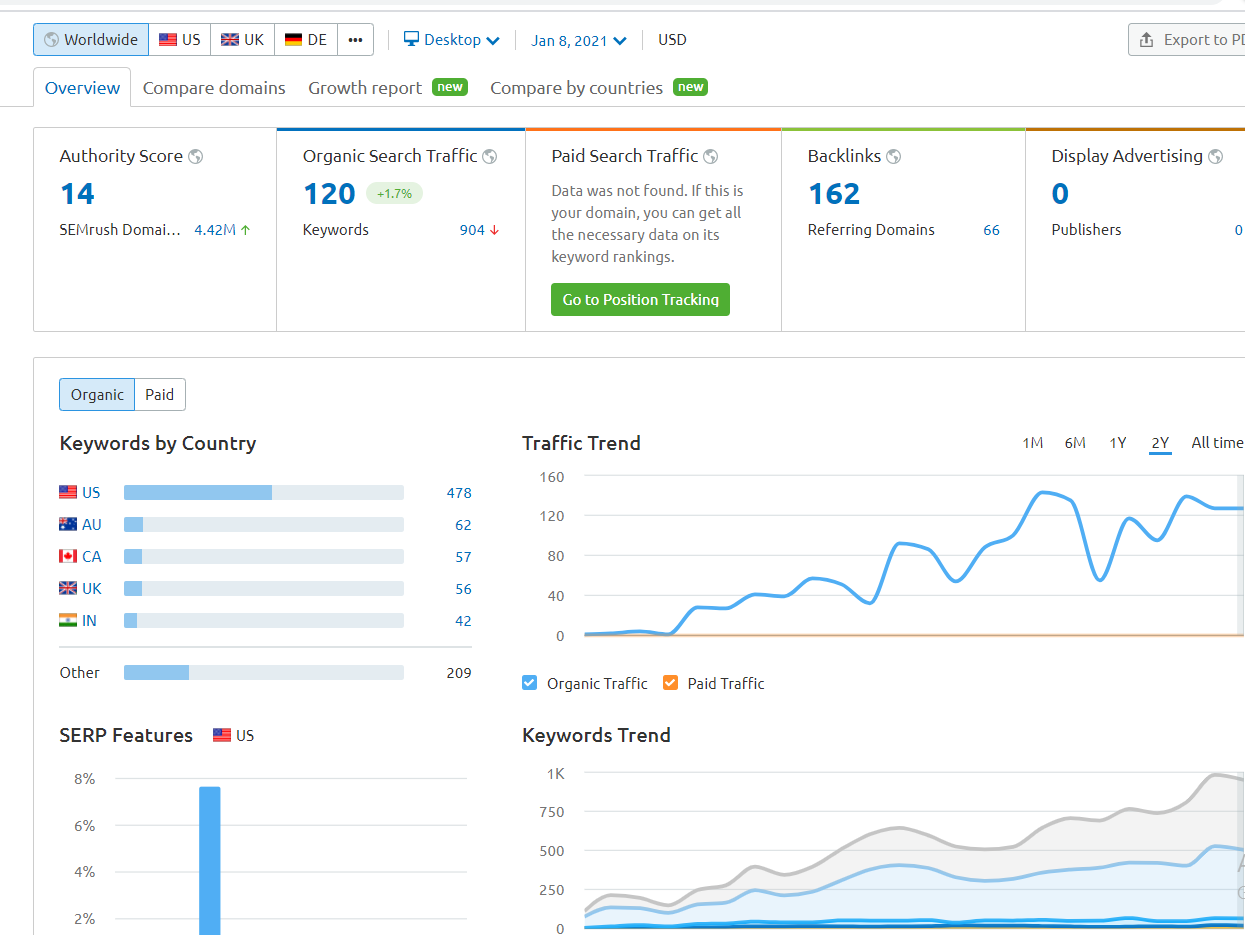Click the US keywords progress bar
The width and height of the screenshot is (1245, 935).
point(264,492)
